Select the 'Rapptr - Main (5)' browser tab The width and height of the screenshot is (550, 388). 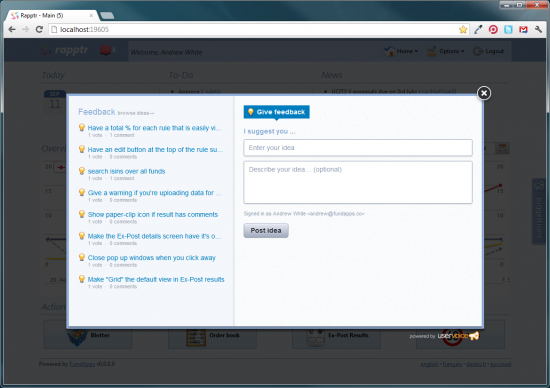coord(51,15)
